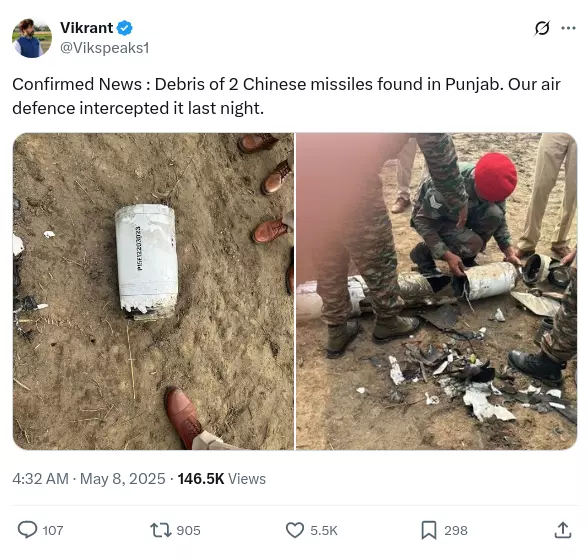Viewport: 588px width, 560px height.
Task: View the 146.5K Views analytics
Action: pos(222,479)
